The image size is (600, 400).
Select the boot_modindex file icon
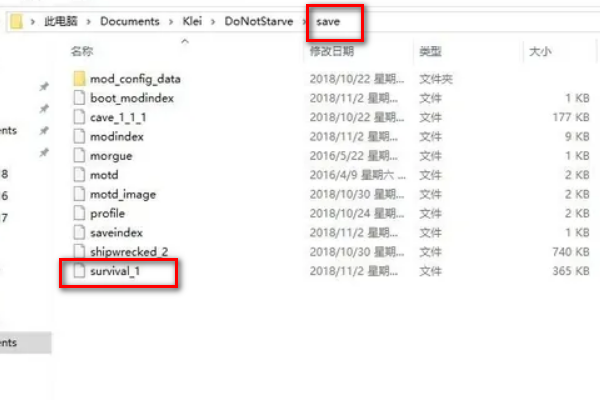[79, 98]
